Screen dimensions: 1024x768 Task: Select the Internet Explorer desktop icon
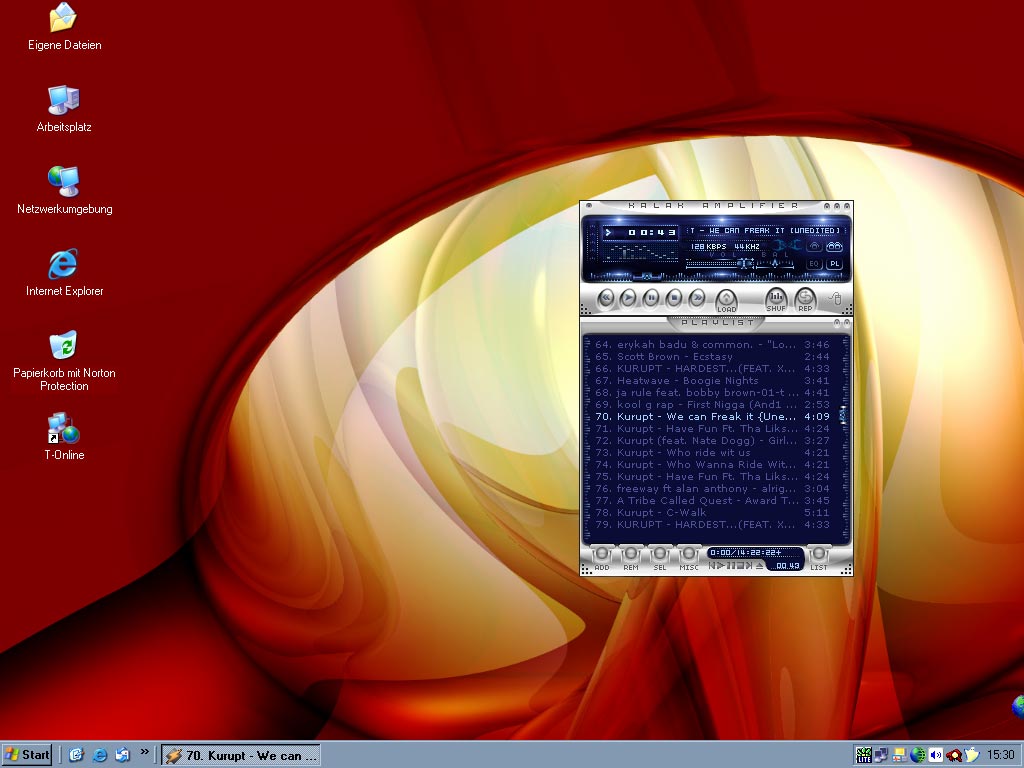click(64, 272)
